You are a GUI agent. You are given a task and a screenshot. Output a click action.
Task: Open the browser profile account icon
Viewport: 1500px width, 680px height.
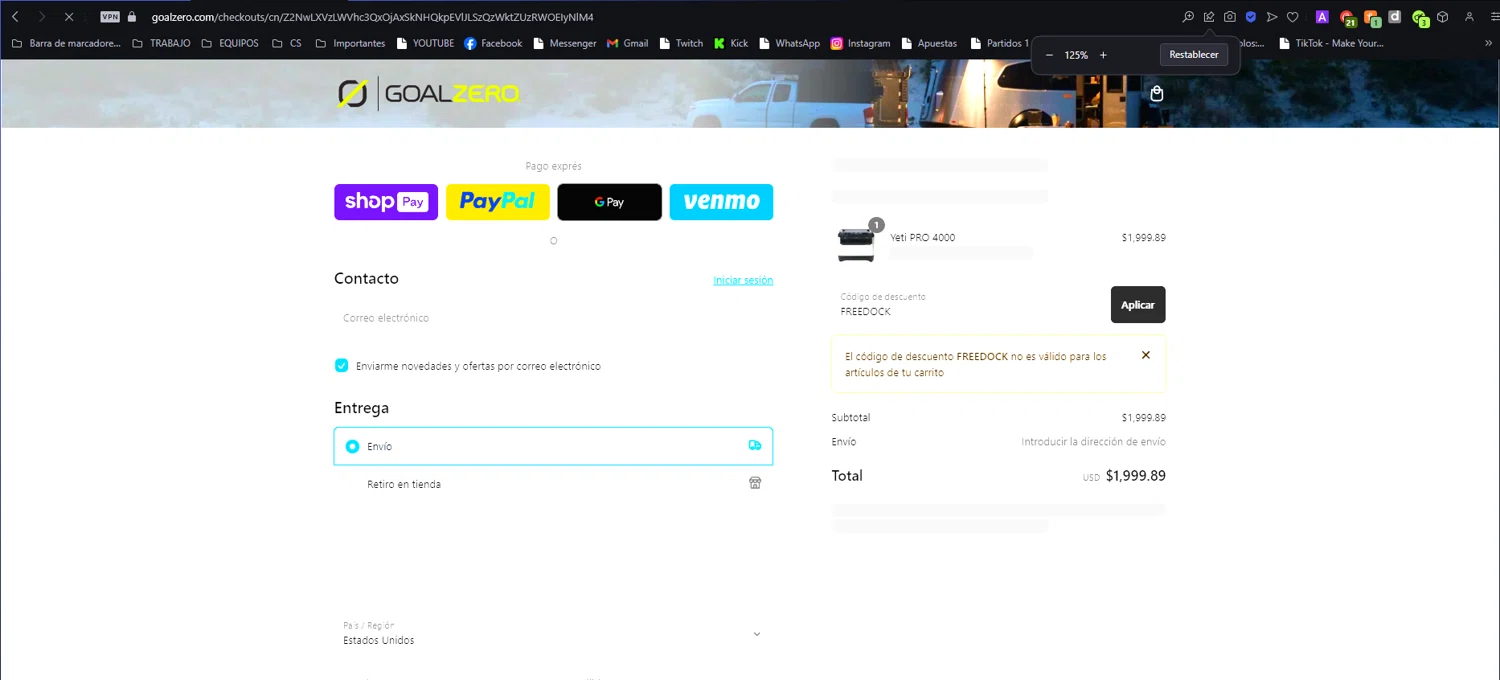1469,17
